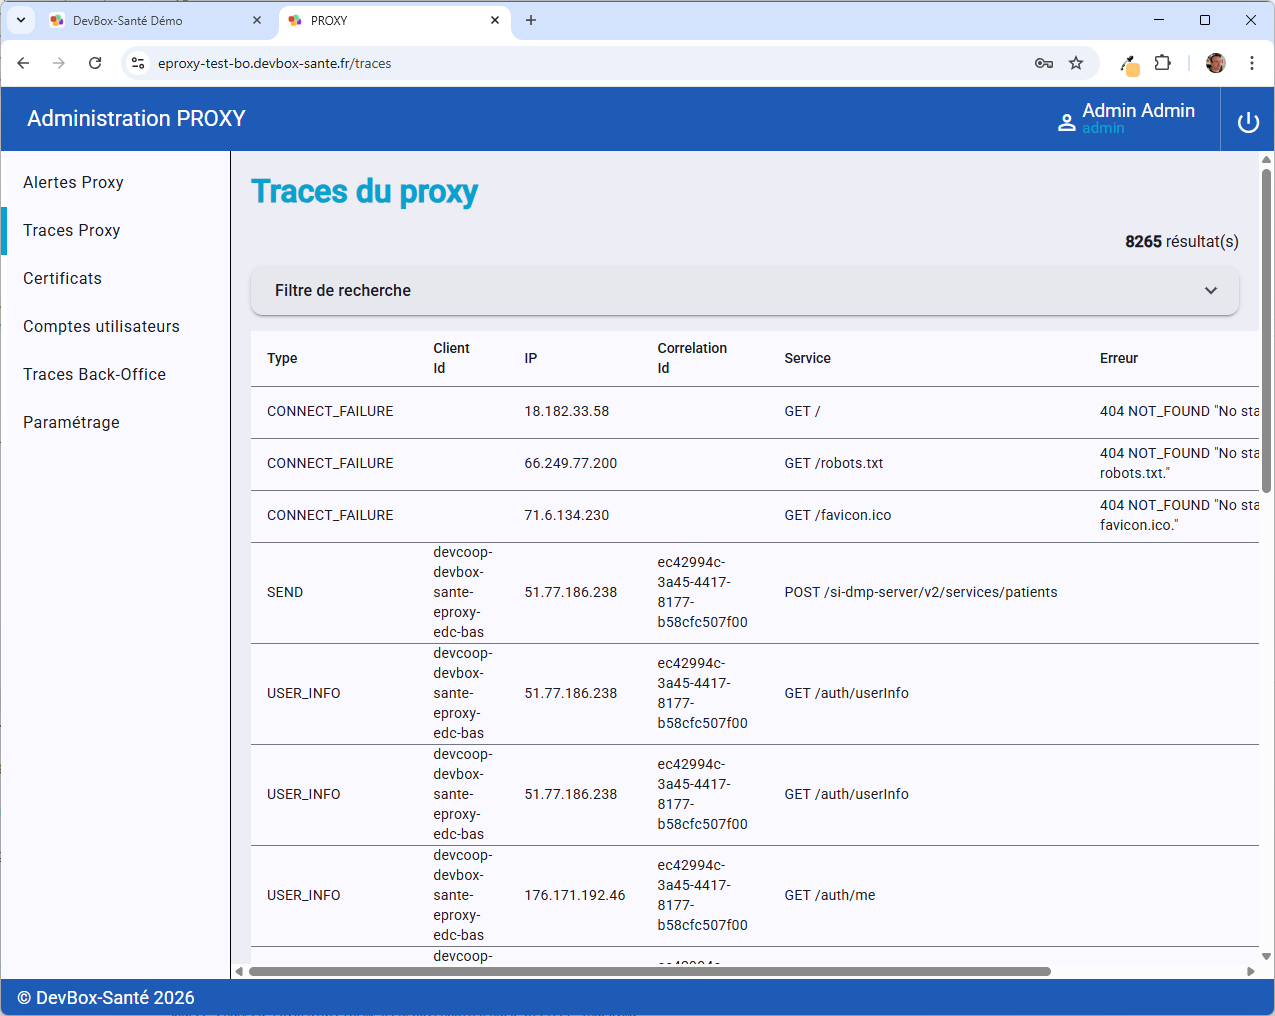
Task: Open the password manager key icon
Action: pyautogui.click(x=1043, y=62)
